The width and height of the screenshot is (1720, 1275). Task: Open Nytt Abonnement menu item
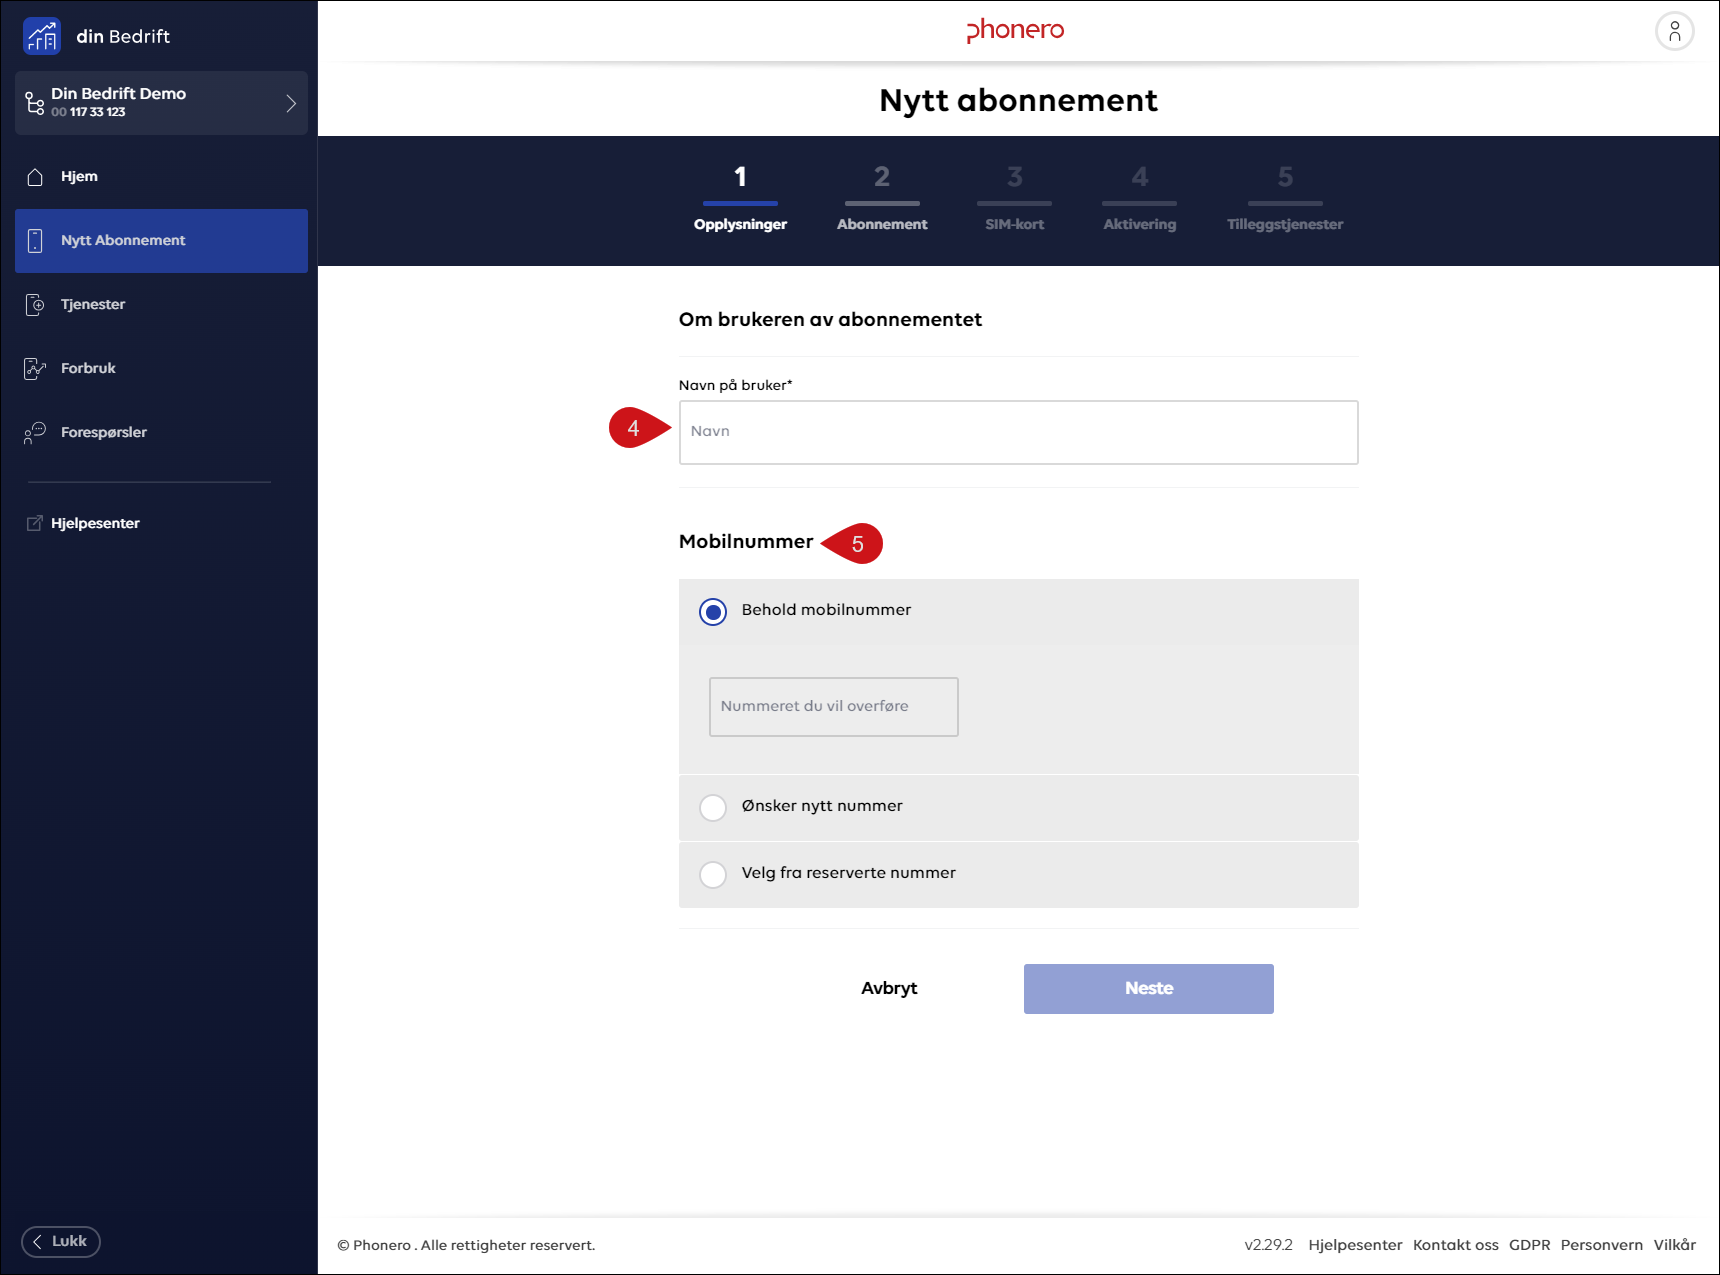click(x=161, y=241)
